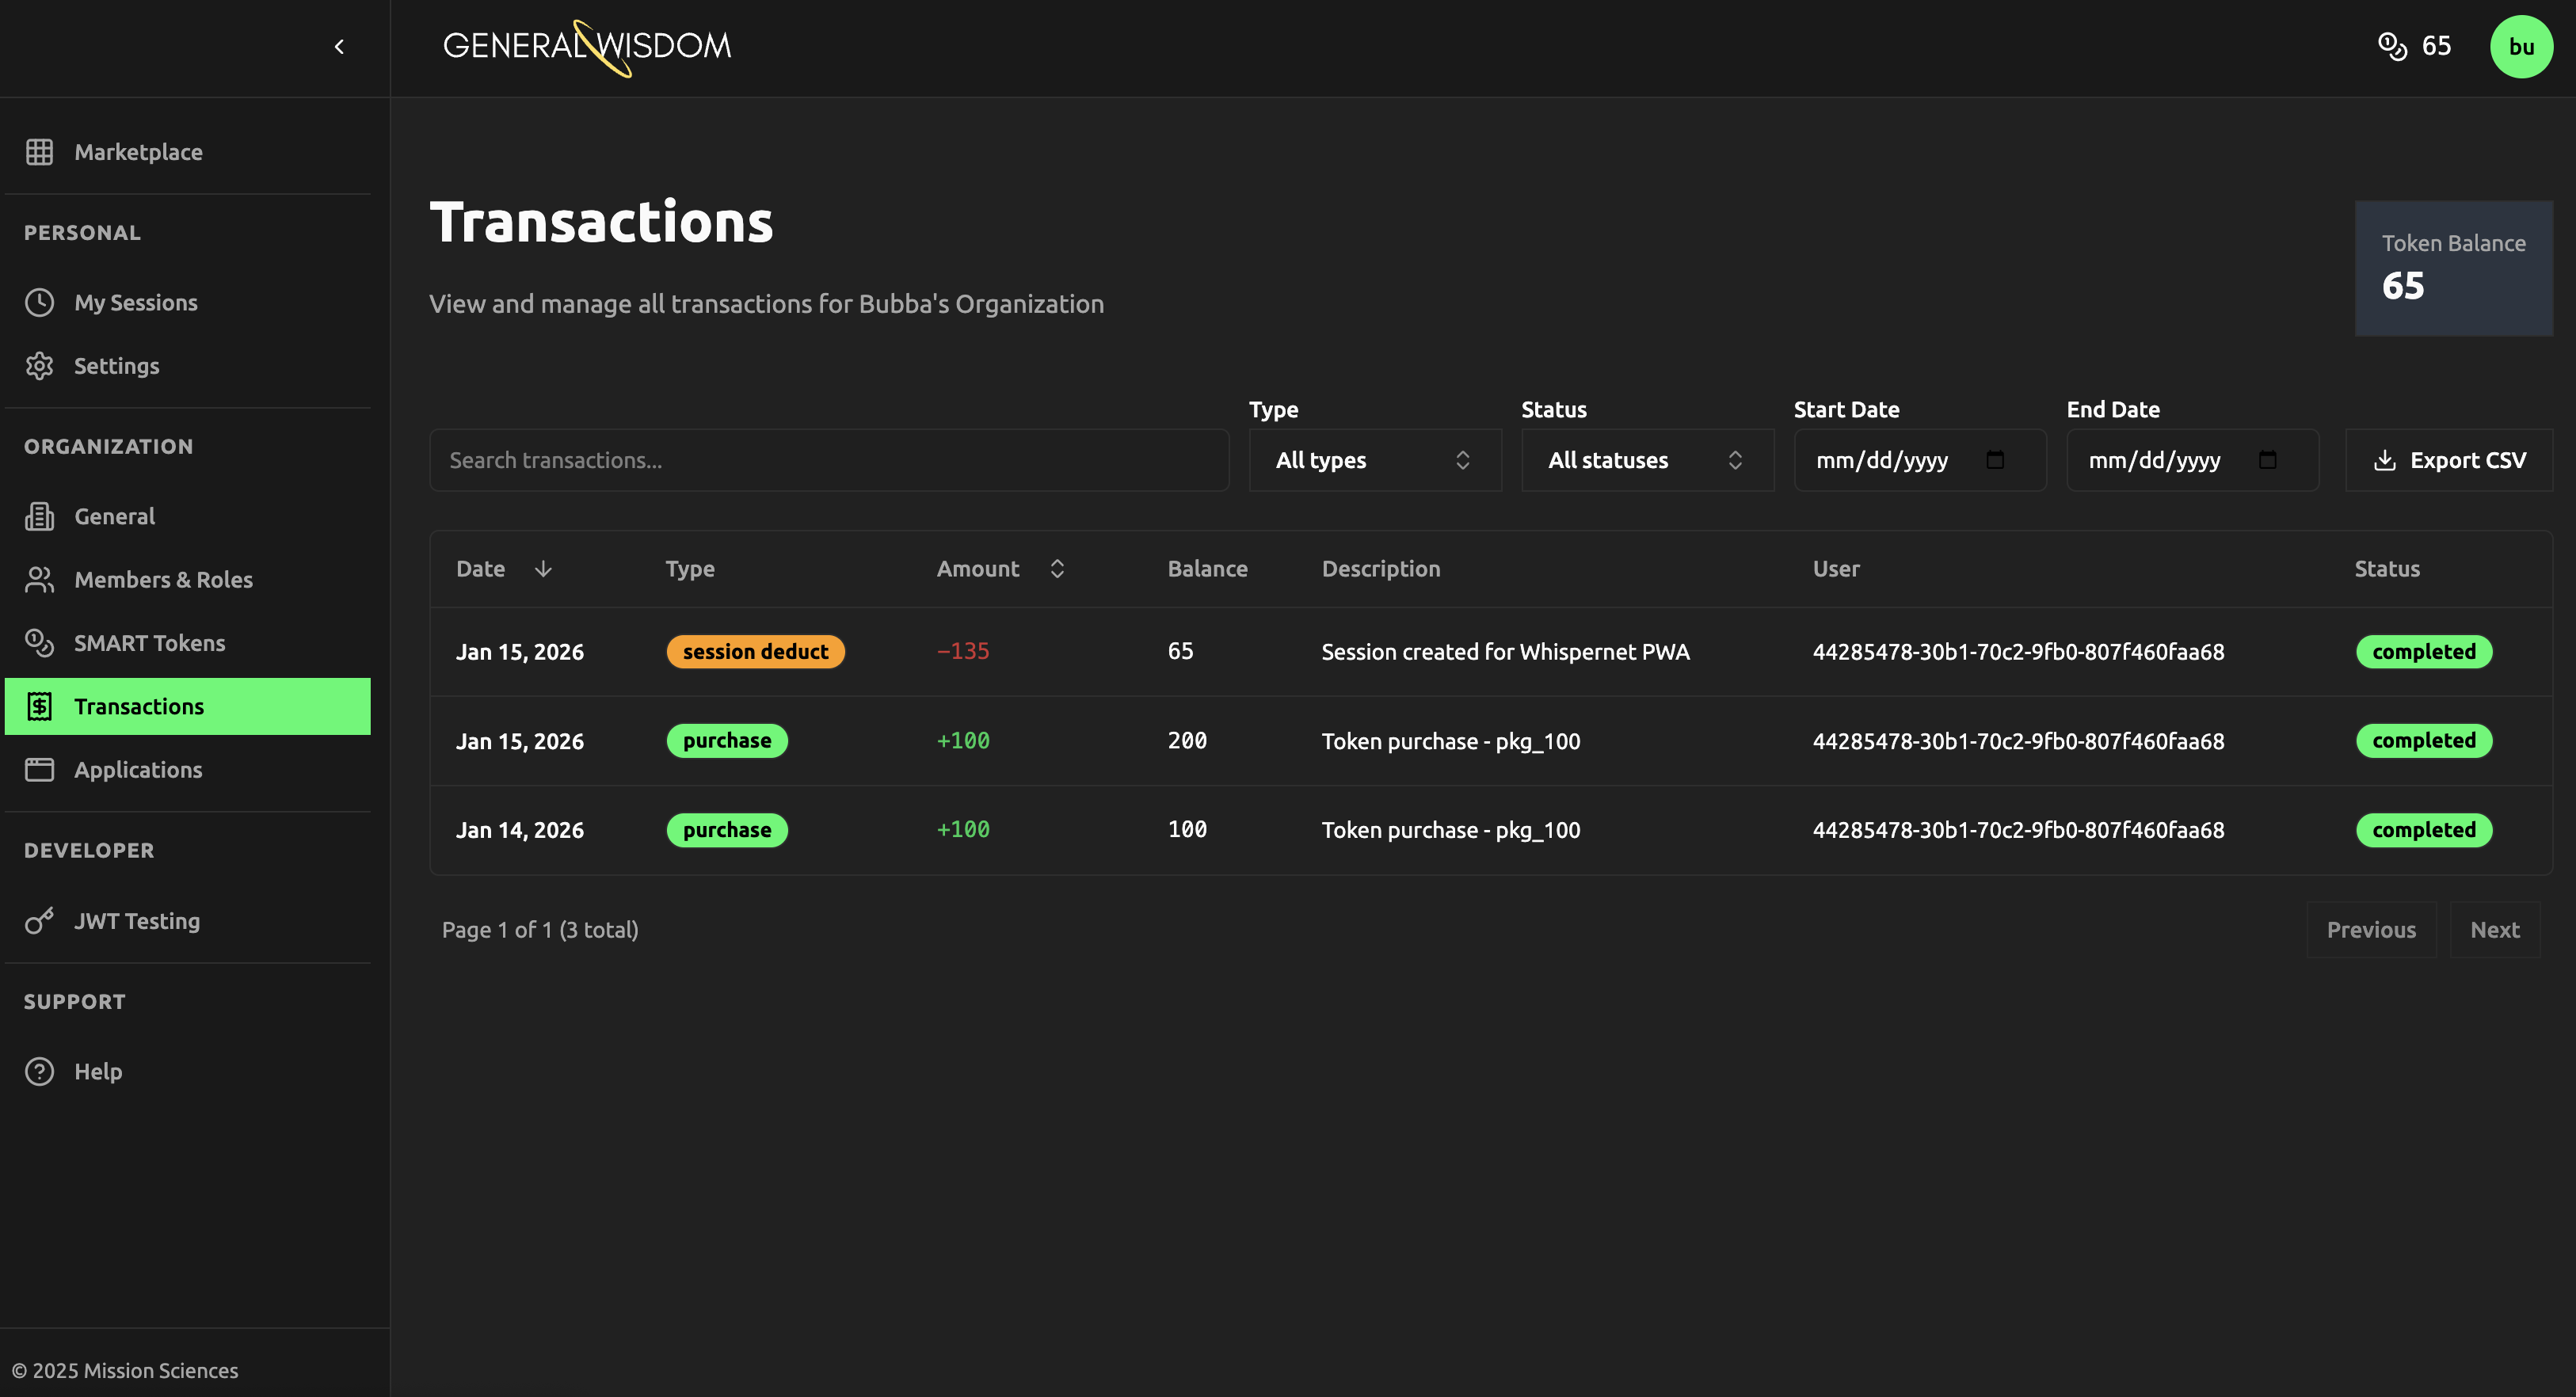Click the My Sessions clock icon

tap(40, 302)
